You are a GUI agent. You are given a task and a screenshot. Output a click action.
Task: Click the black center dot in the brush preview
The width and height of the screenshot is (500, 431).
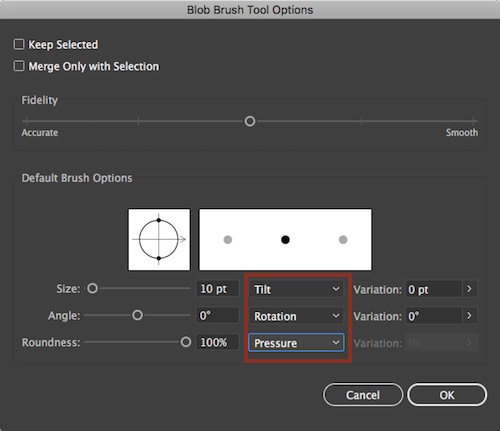285,240
